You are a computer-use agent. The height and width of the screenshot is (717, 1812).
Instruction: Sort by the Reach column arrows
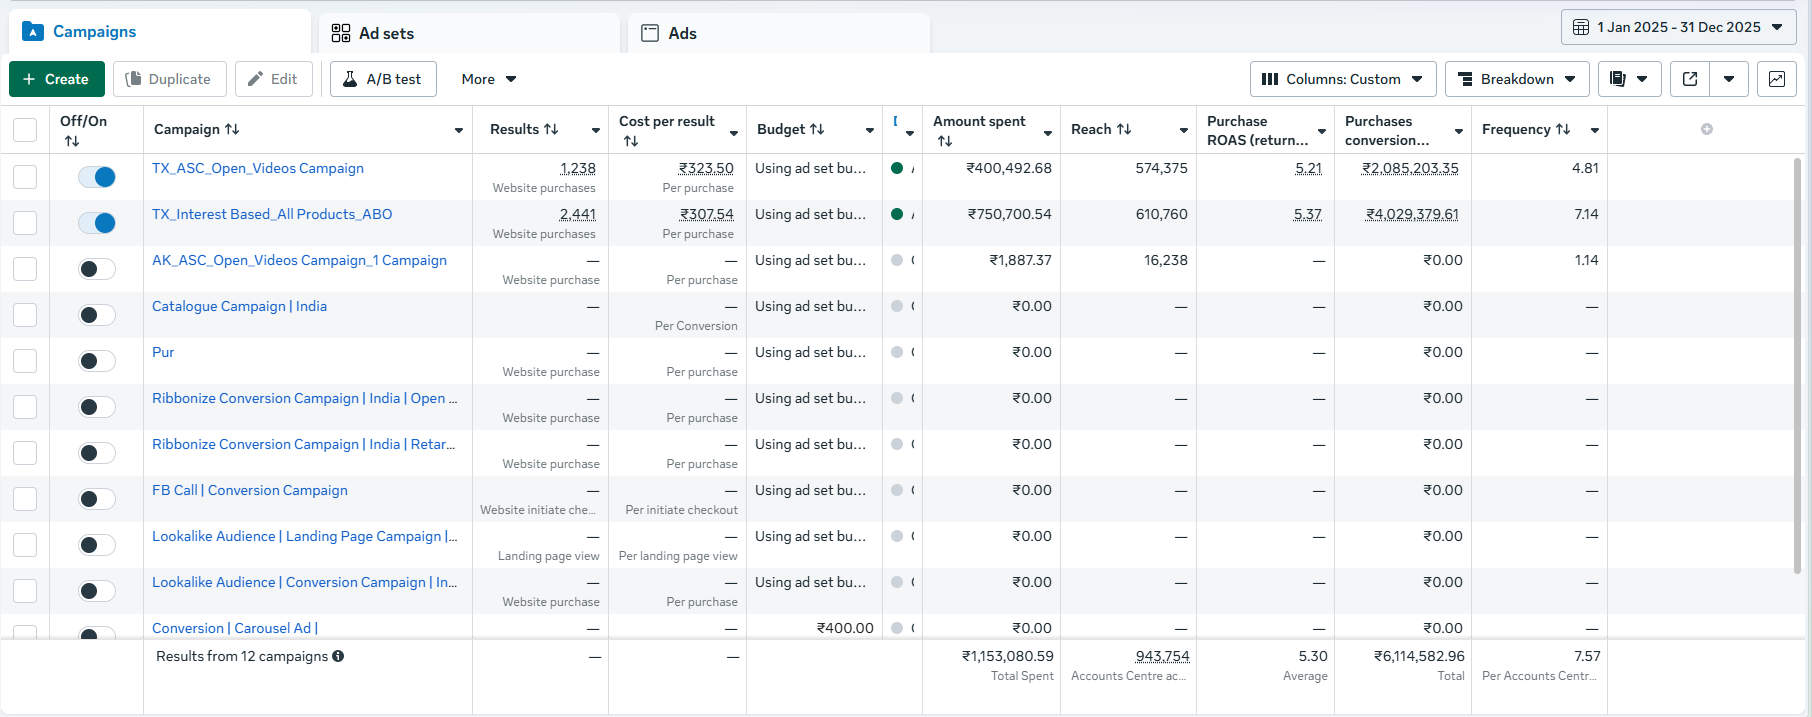[x=1124, y=129]
